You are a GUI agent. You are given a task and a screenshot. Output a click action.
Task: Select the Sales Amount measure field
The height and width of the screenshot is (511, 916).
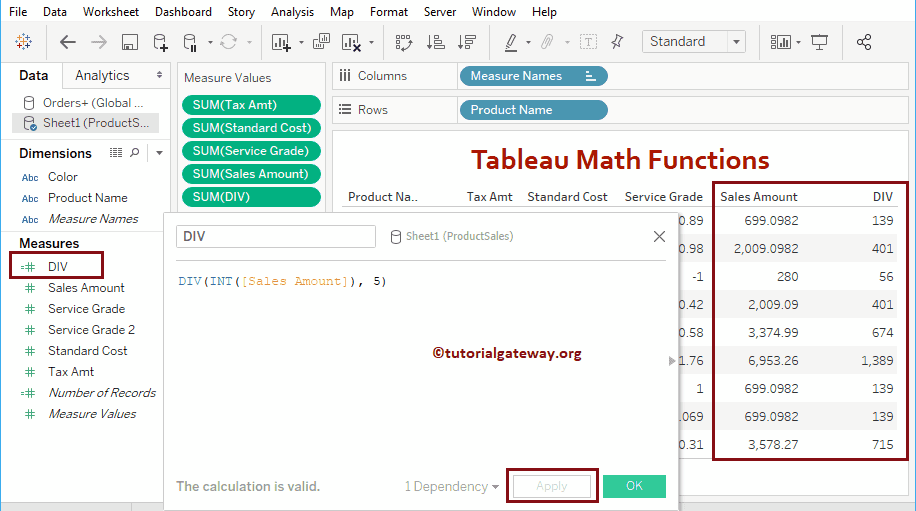pyautogui.click(x=86, y=287)
